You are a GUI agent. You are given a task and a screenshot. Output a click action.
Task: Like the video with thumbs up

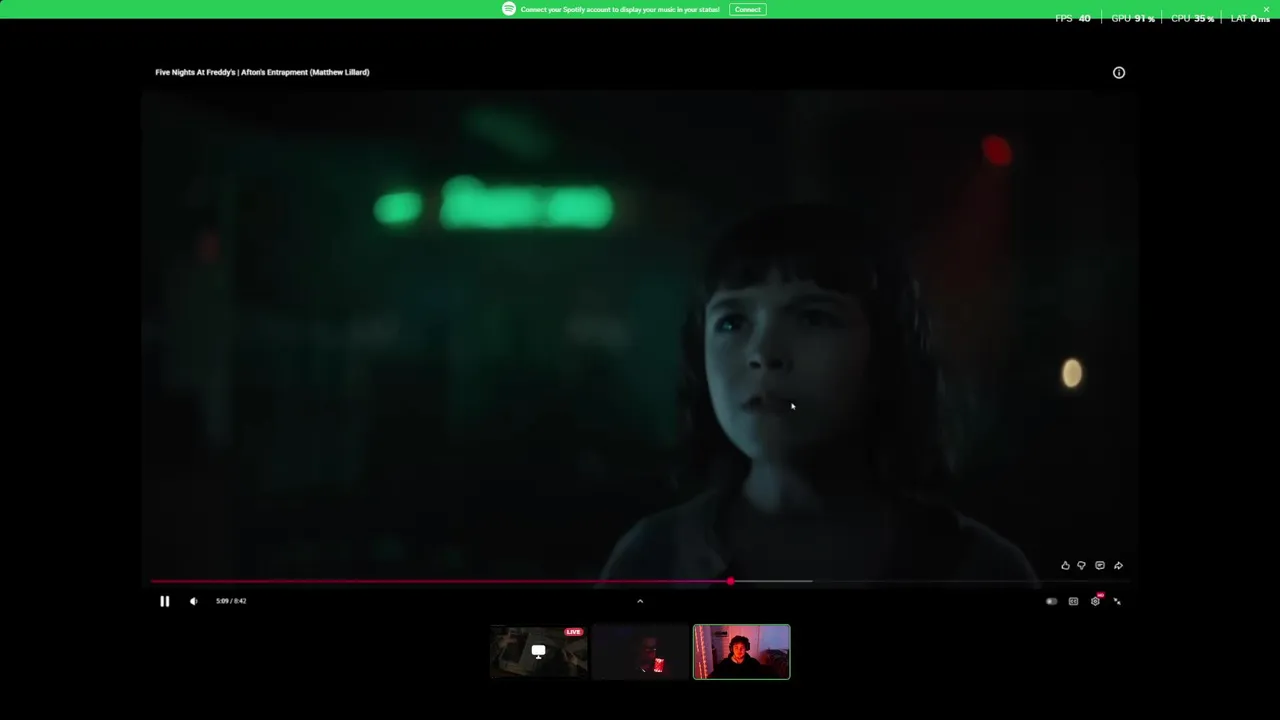[x=1065, y=566]
